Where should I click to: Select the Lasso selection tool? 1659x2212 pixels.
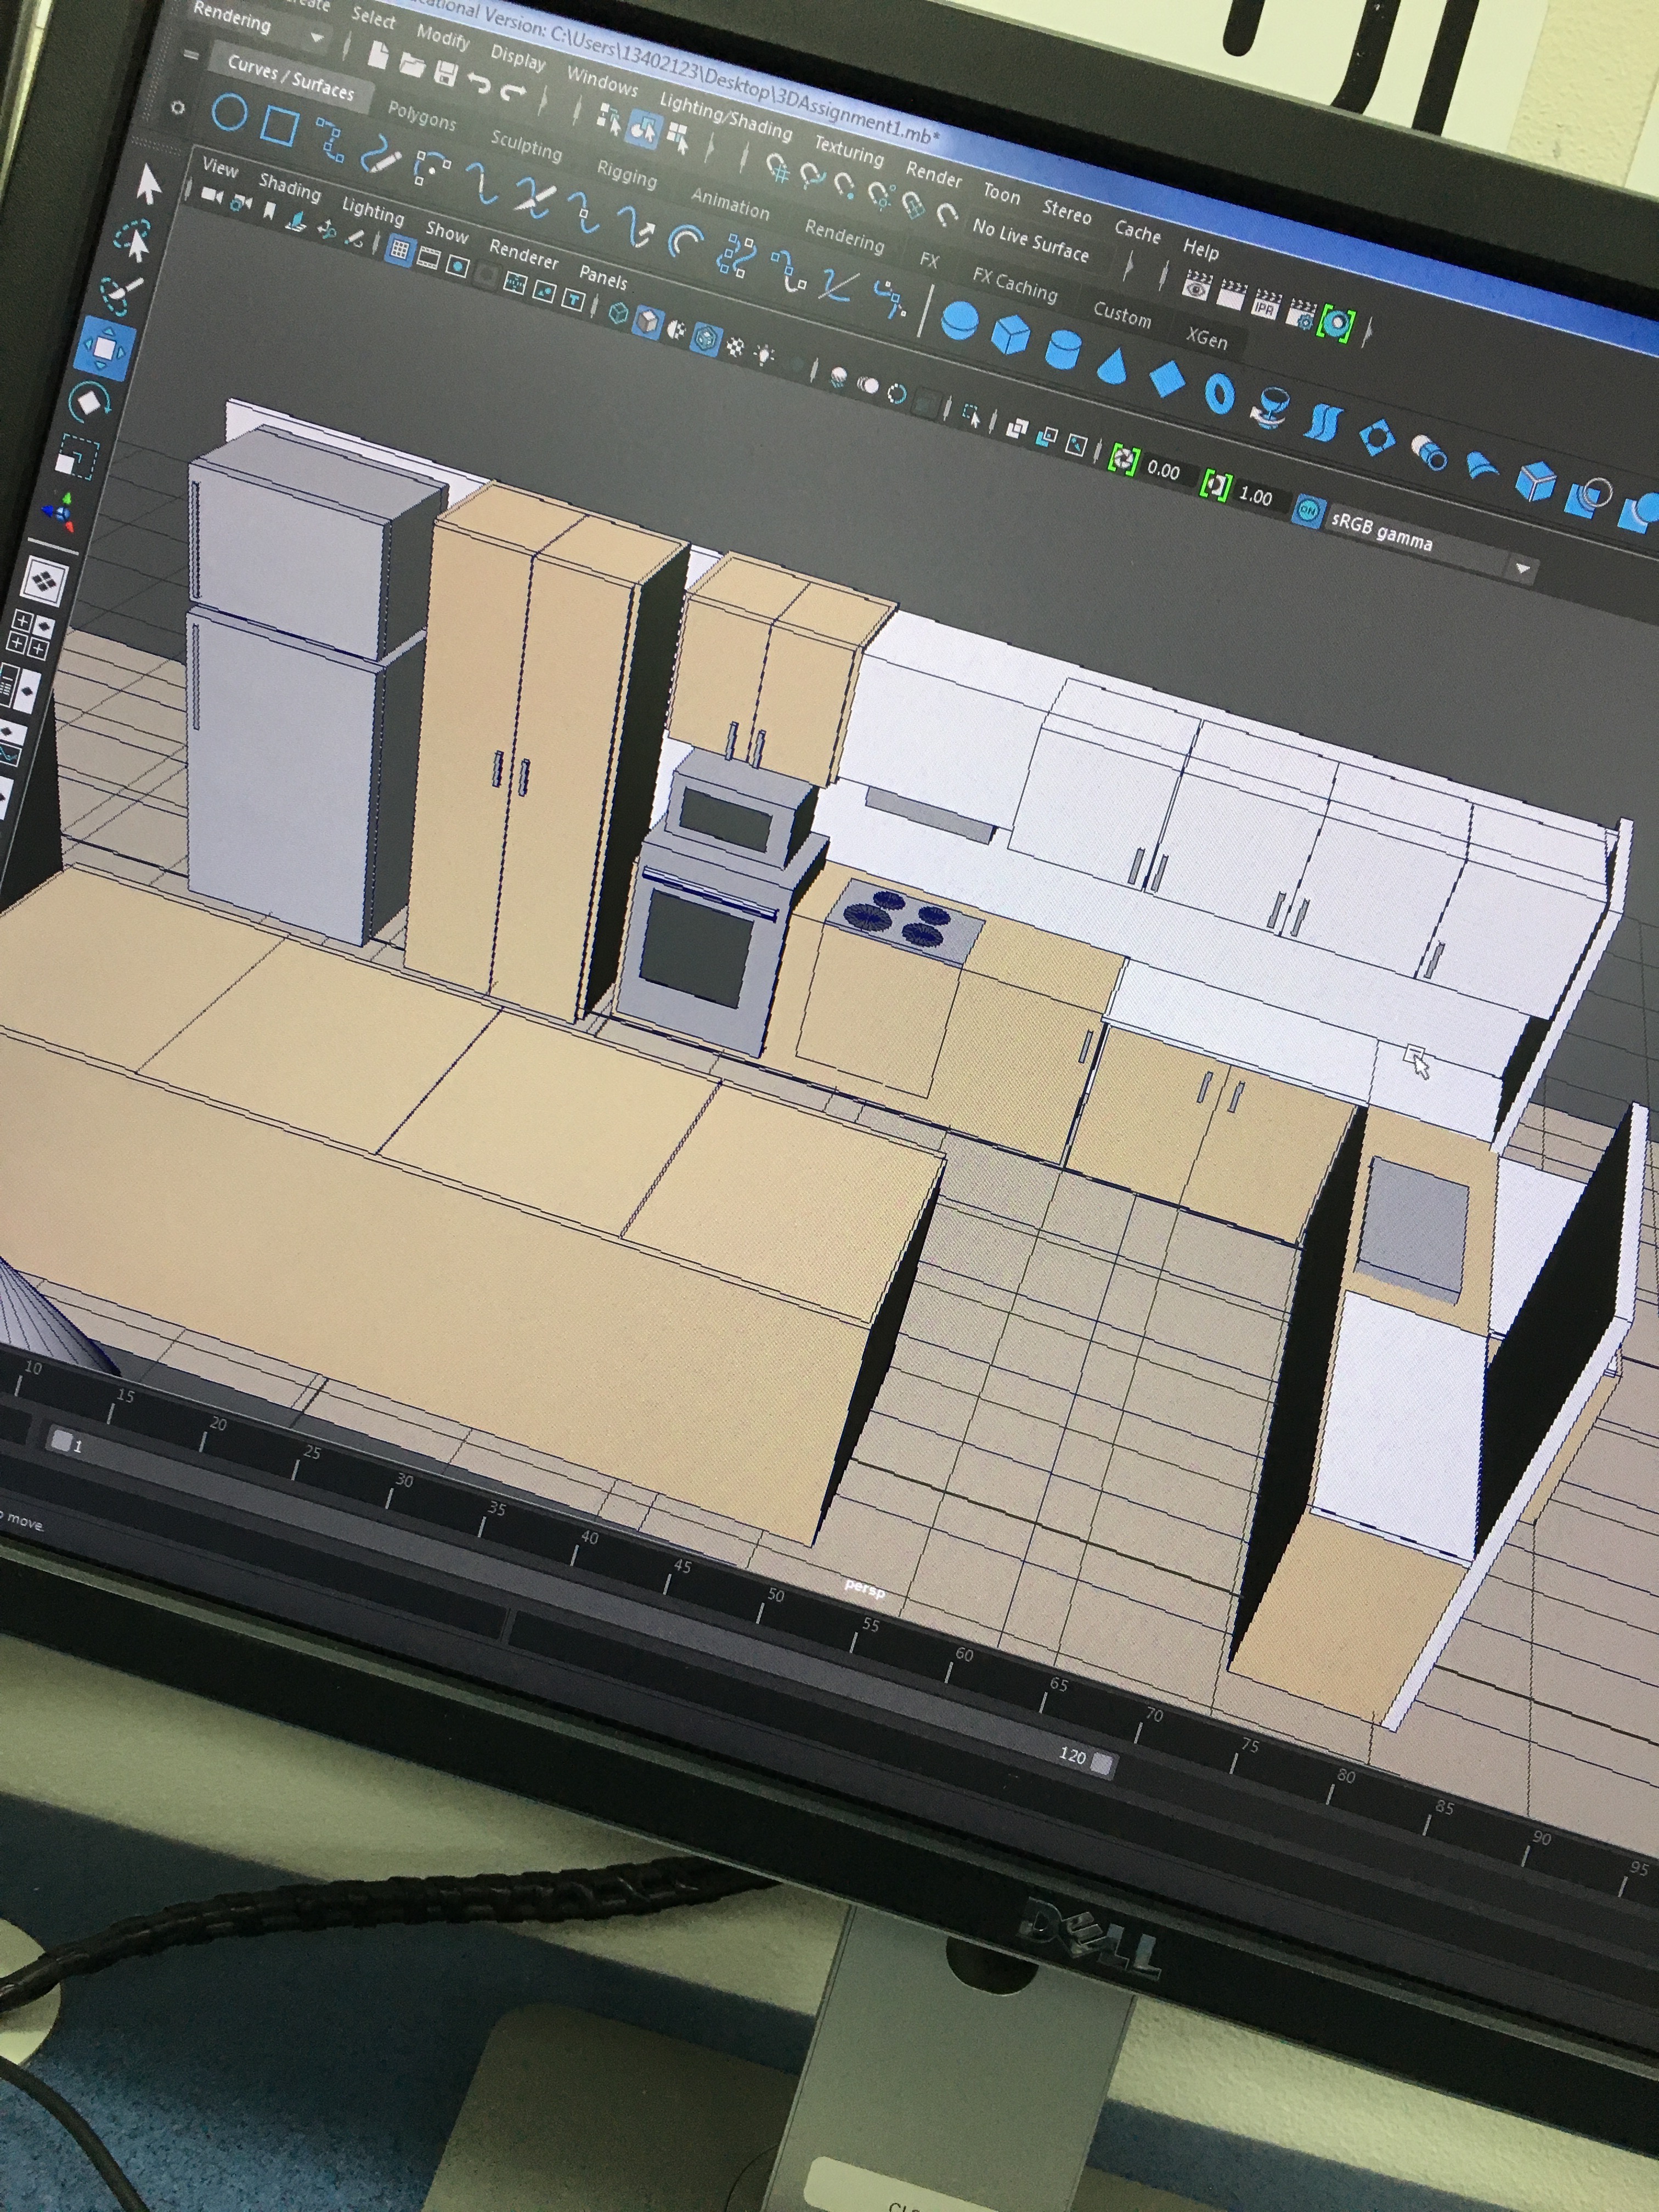[x=133, y=241]
